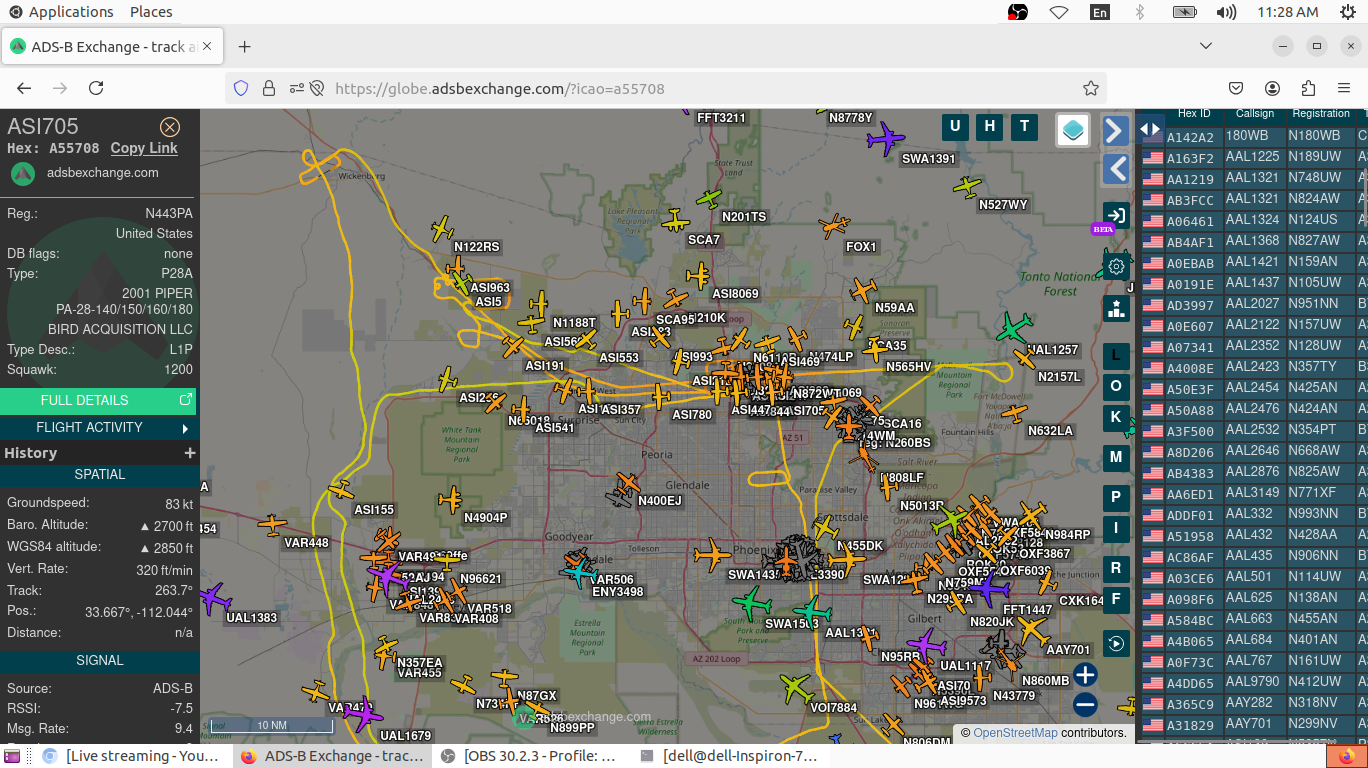Toggle the K map option
Viewport: 1368px width, 768px height.
[1116, 417]
